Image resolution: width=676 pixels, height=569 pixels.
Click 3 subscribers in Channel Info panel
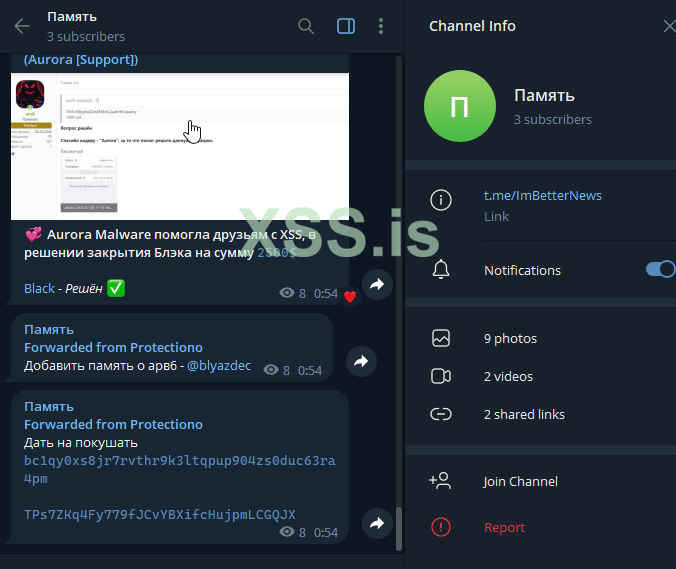coord(553,119)
